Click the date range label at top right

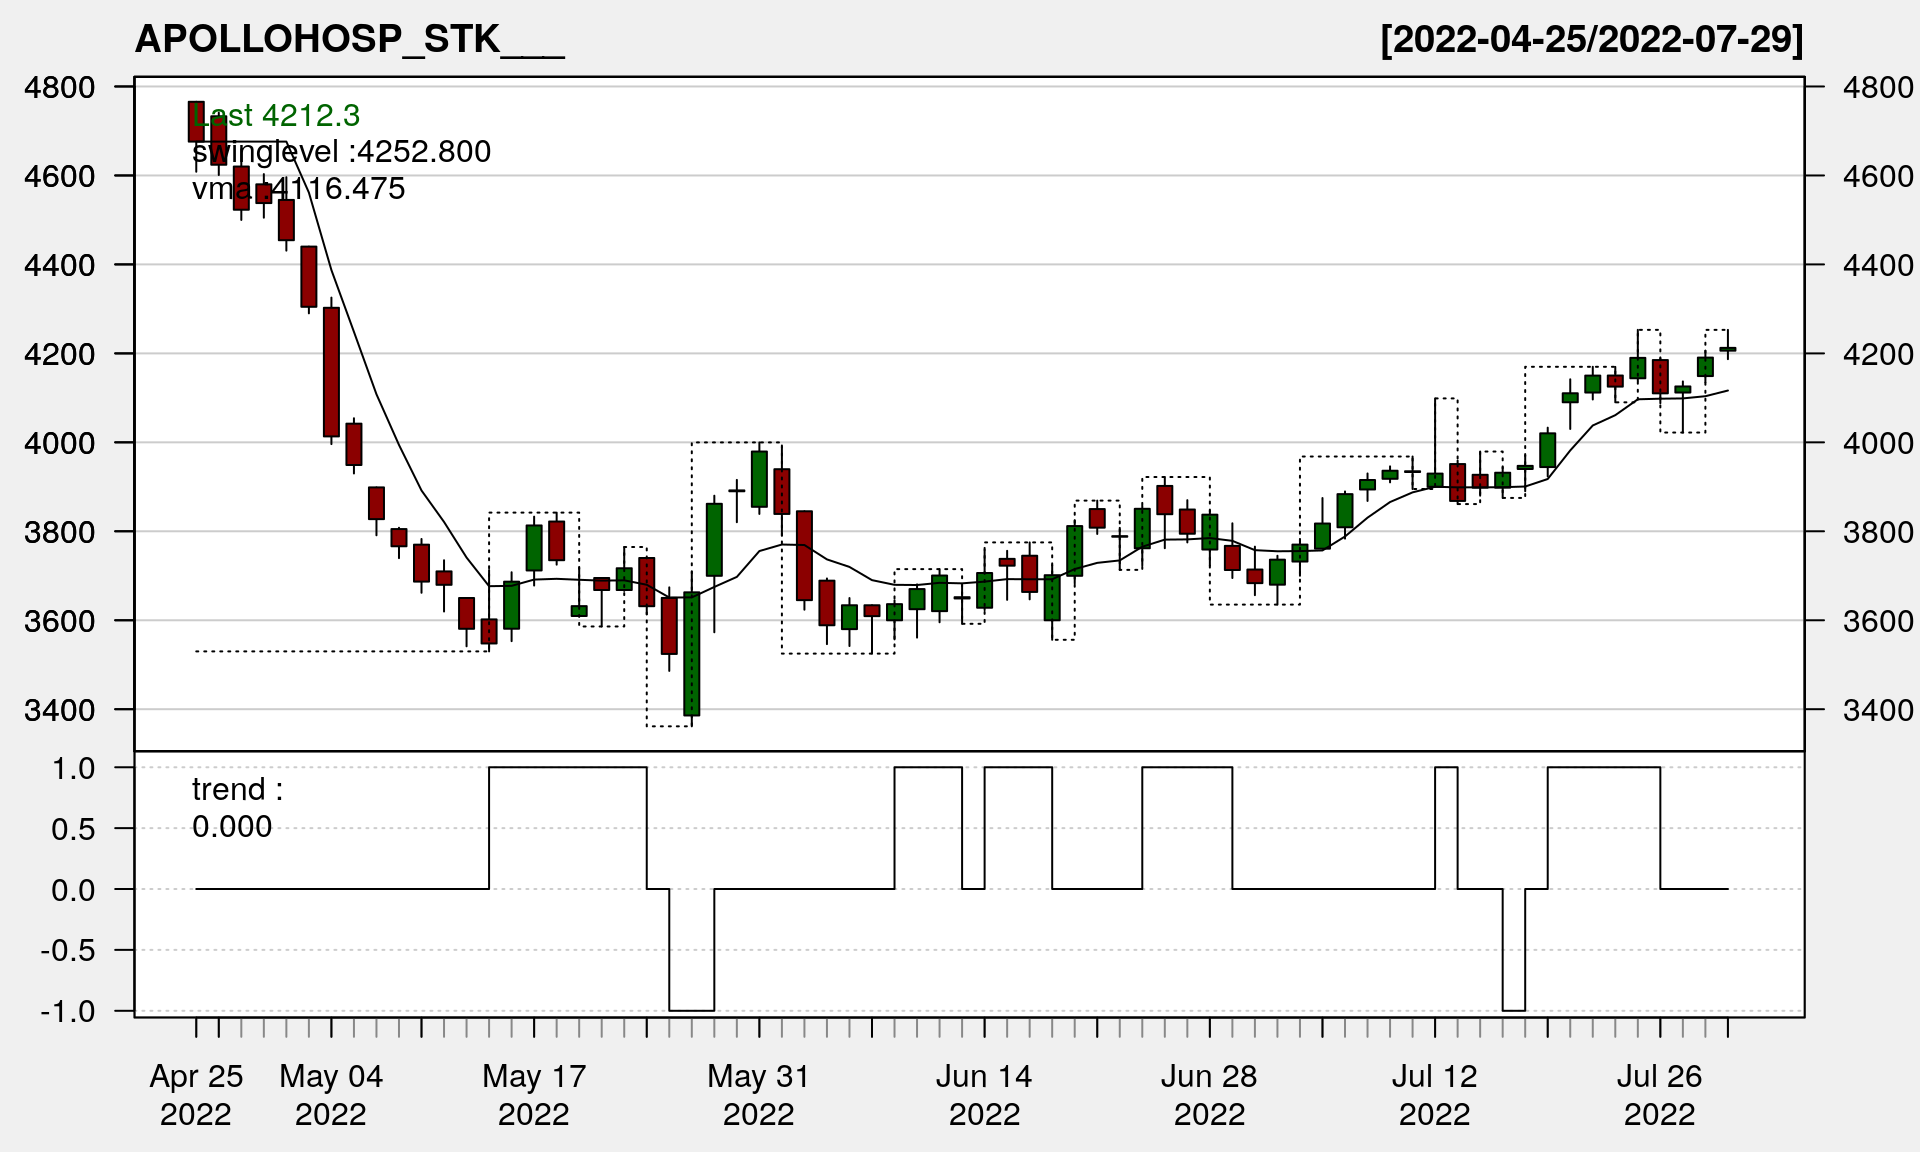click(x=1591, y=39)
